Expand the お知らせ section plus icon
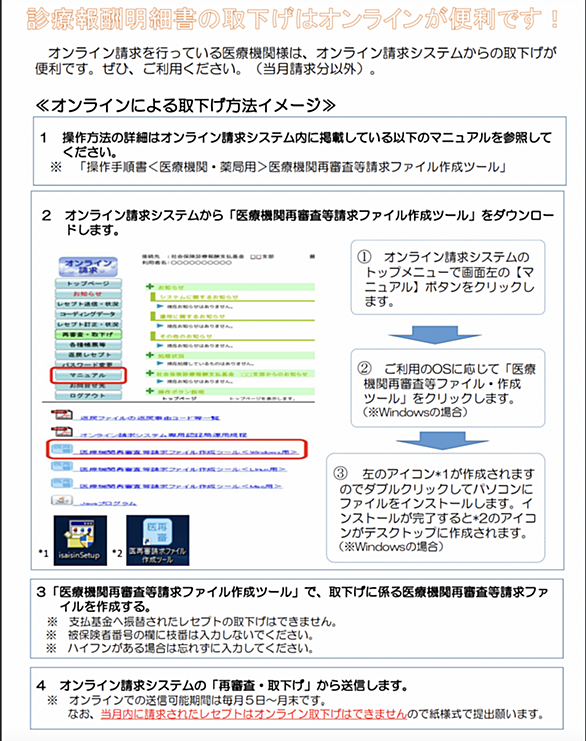The height and width of the screenshot is (741, 586). pos(150,286)
